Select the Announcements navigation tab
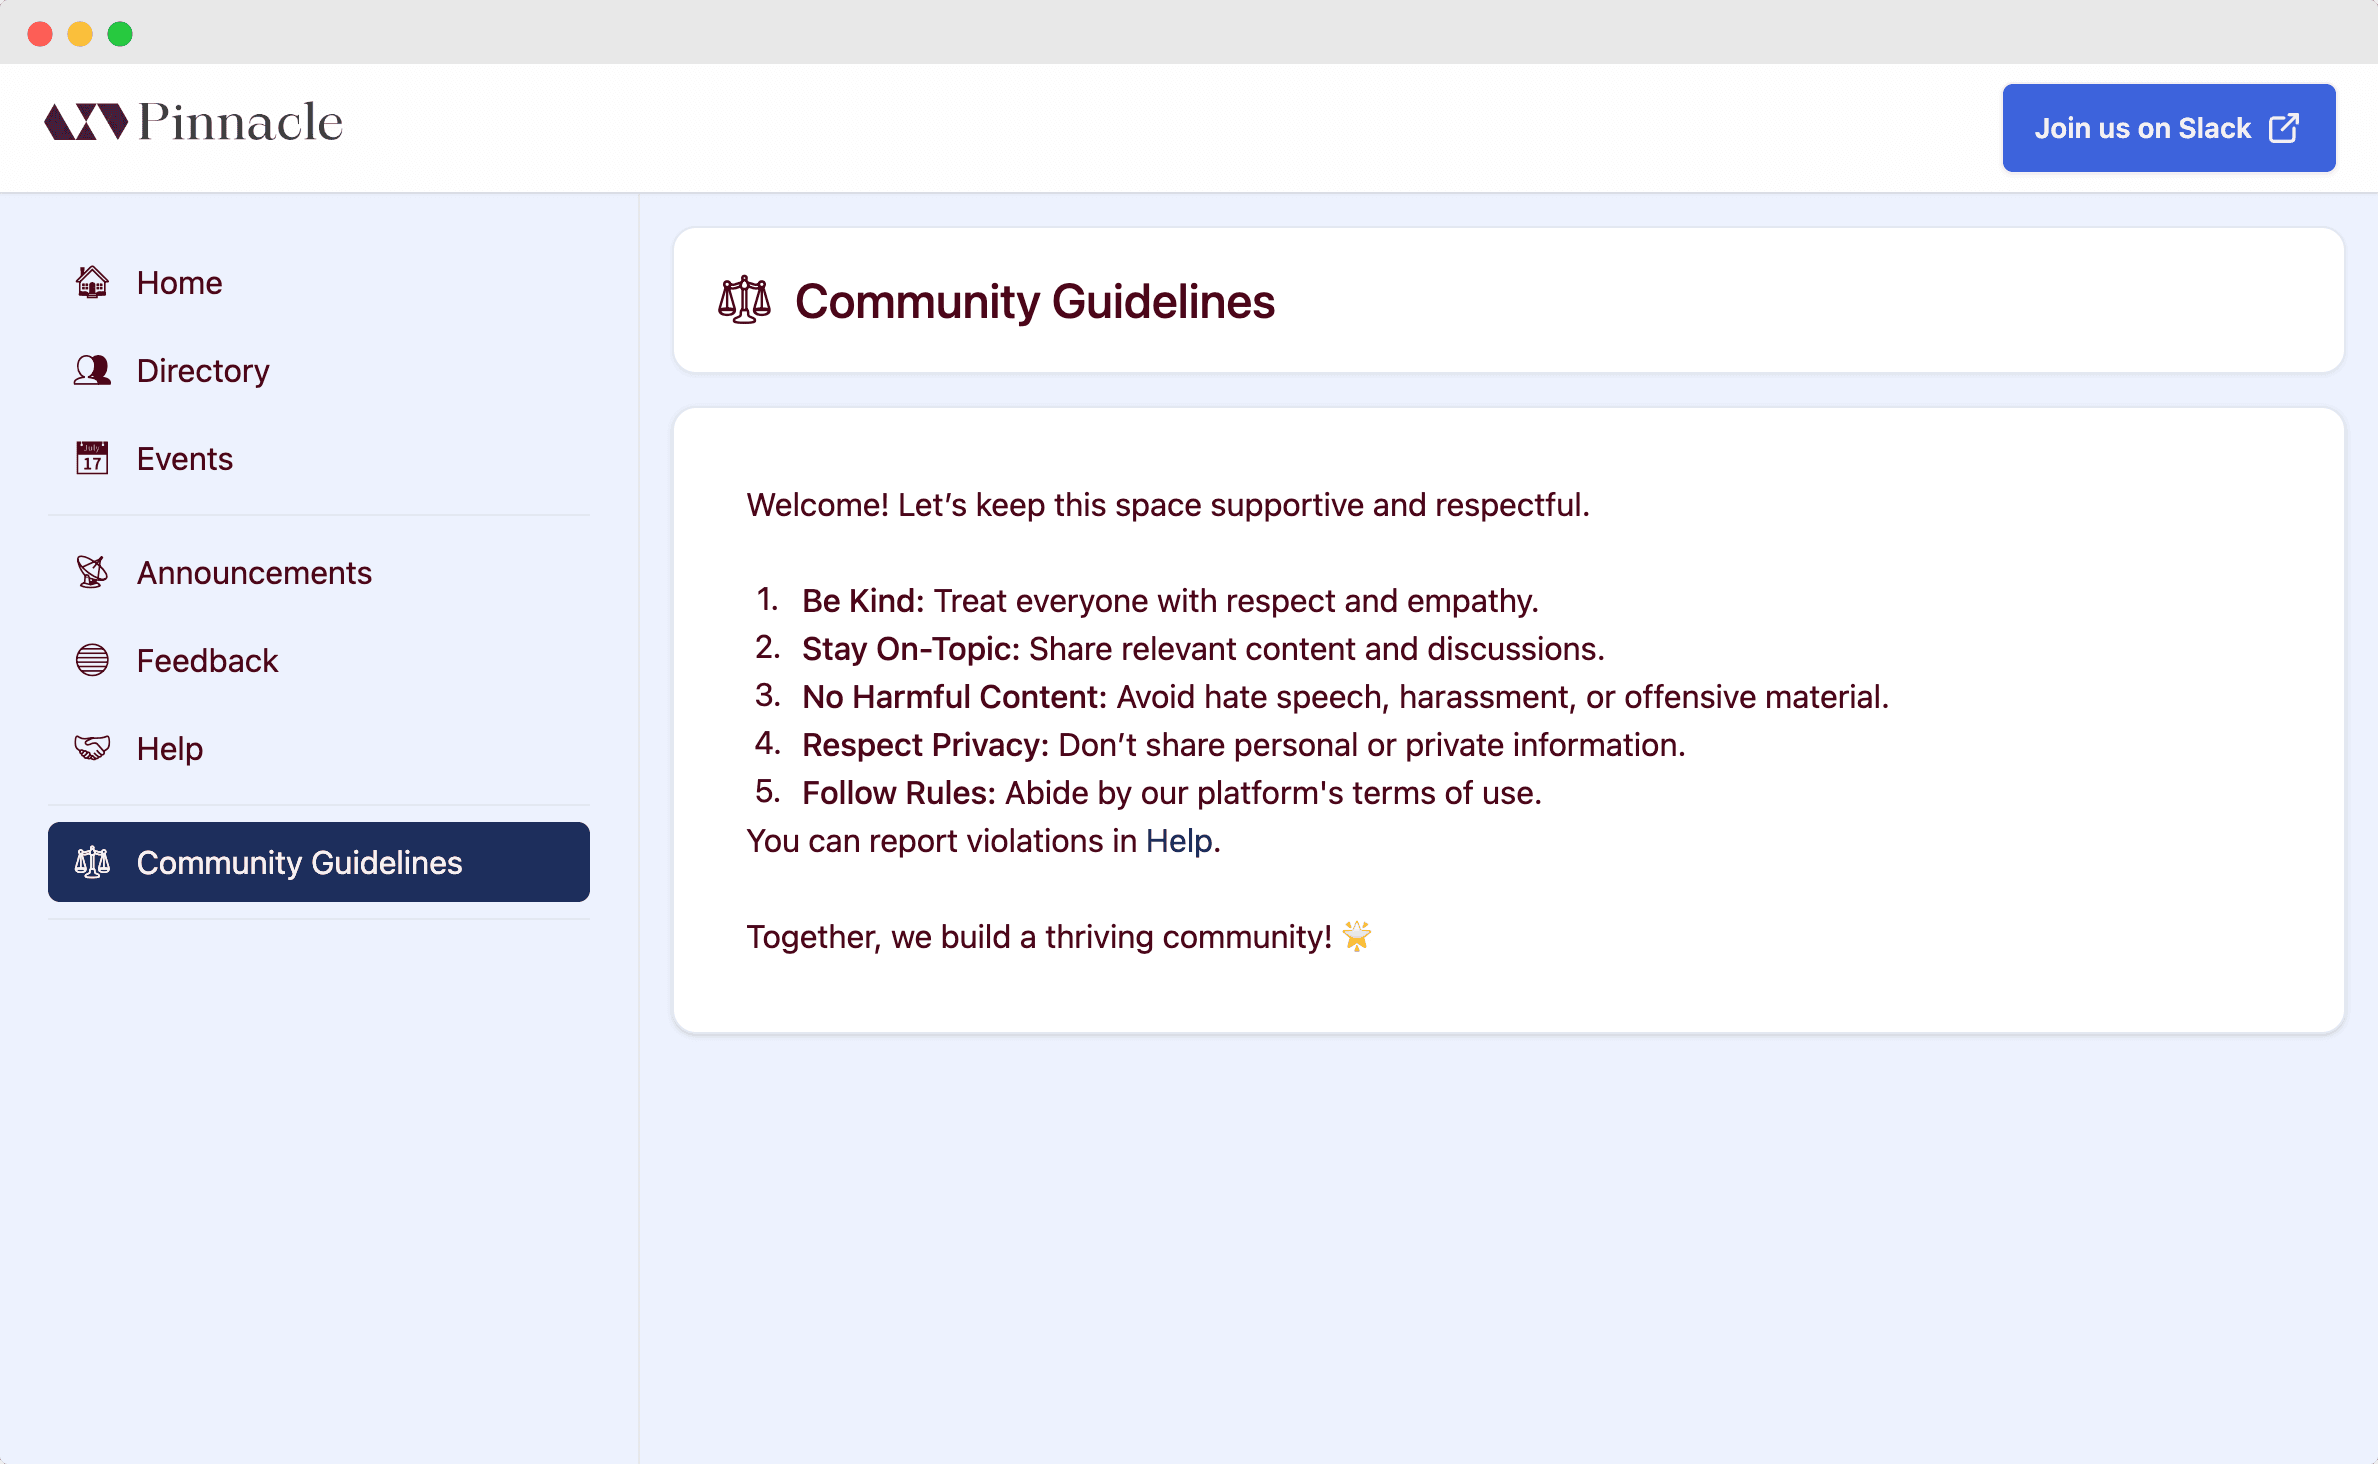This screenshot has height=1464, width=2378. (253, 572)
